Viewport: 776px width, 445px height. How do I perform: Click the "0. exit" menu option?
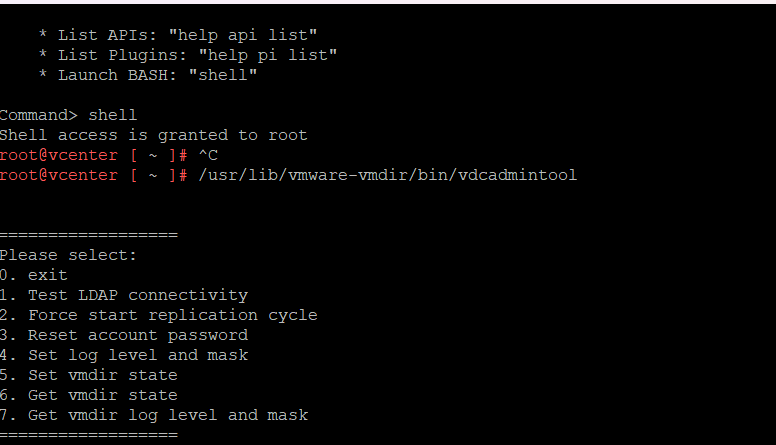tap(34, 275)
